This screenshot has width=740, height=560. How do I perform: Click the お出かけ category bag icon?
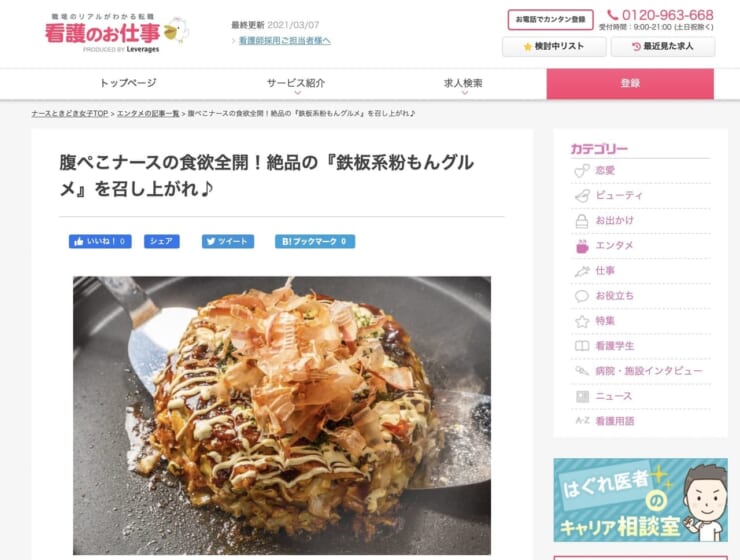pyautogui.click(x=582, y=221)
